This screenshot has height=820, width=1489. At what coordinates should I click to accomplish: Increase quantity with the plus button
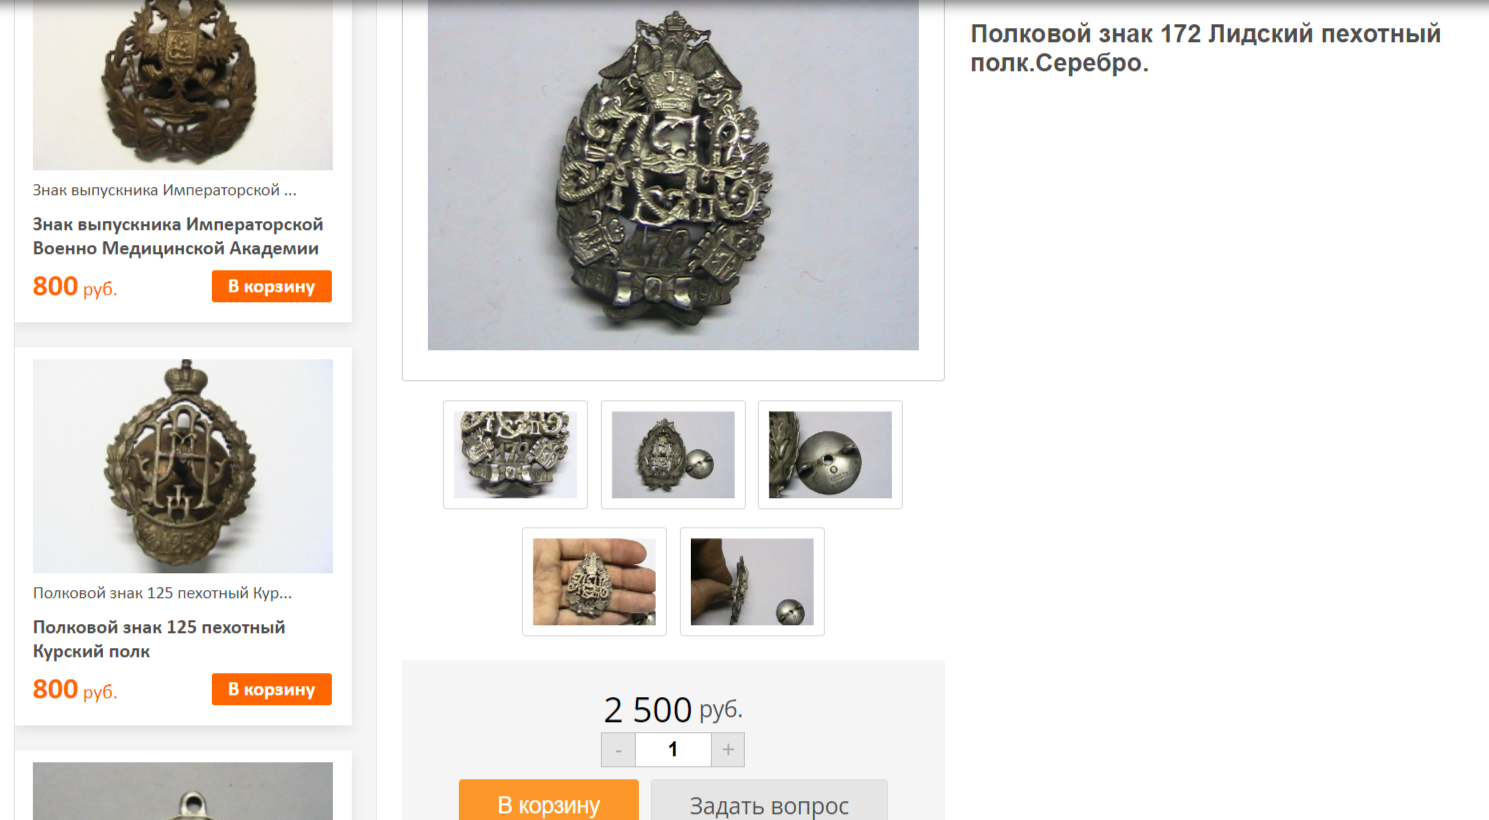[728, 750]
